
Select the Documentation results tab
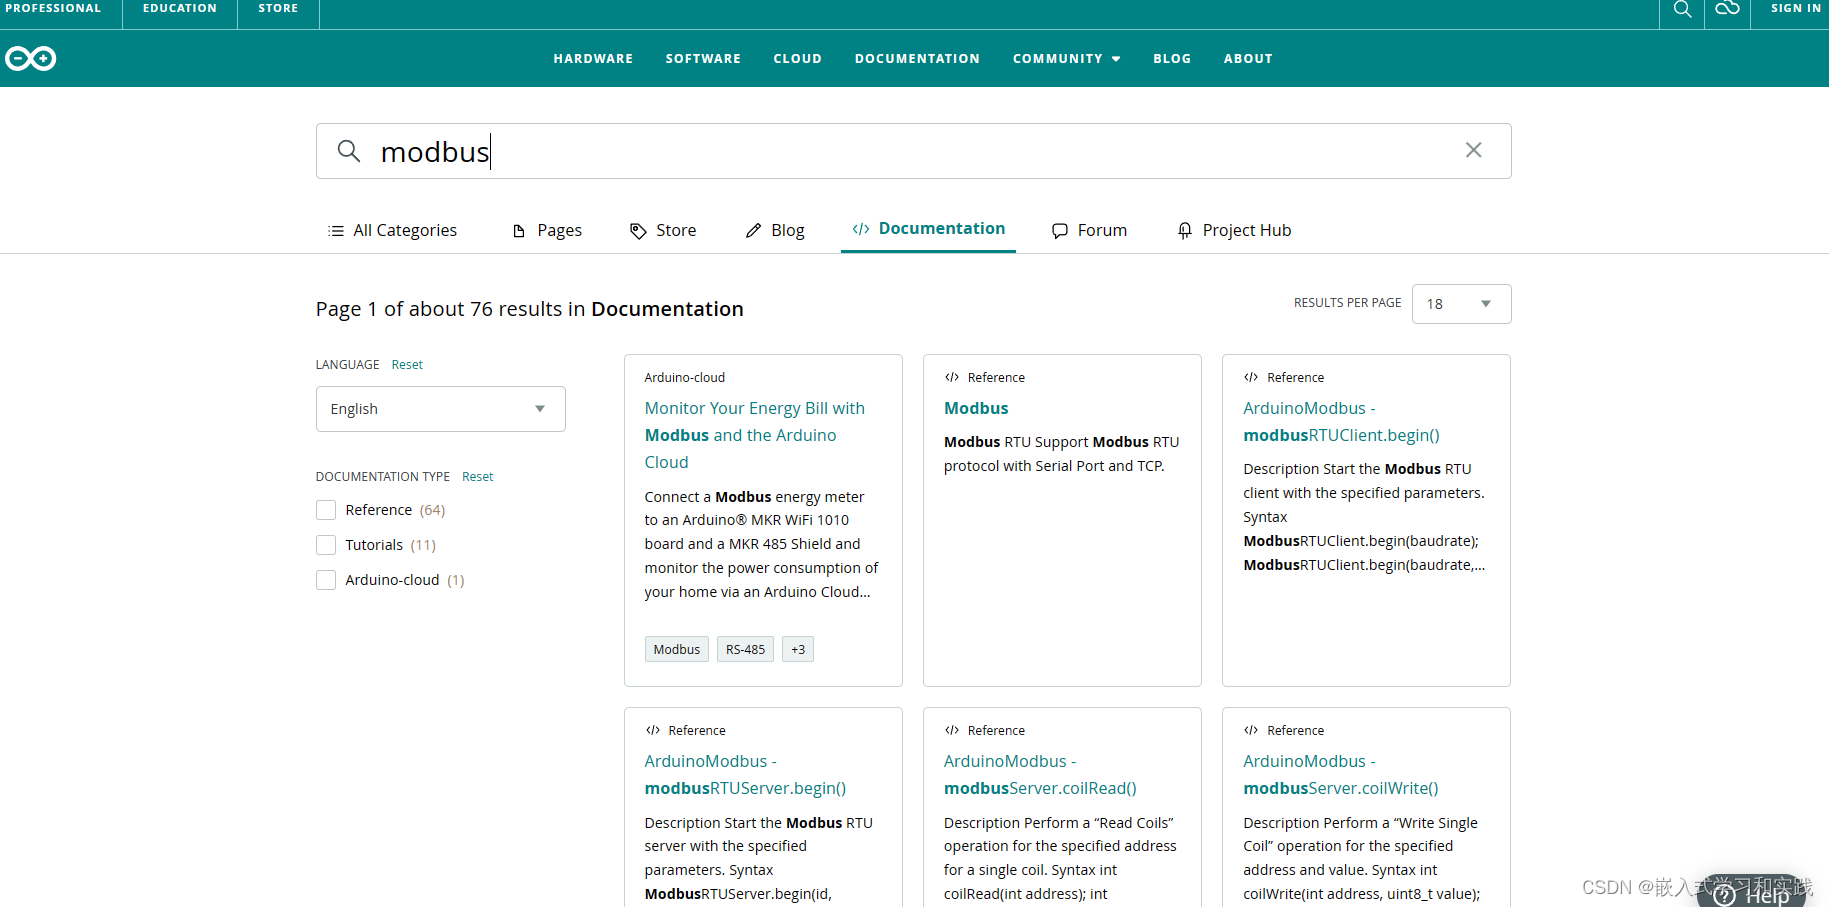click(x=928, y=229)
